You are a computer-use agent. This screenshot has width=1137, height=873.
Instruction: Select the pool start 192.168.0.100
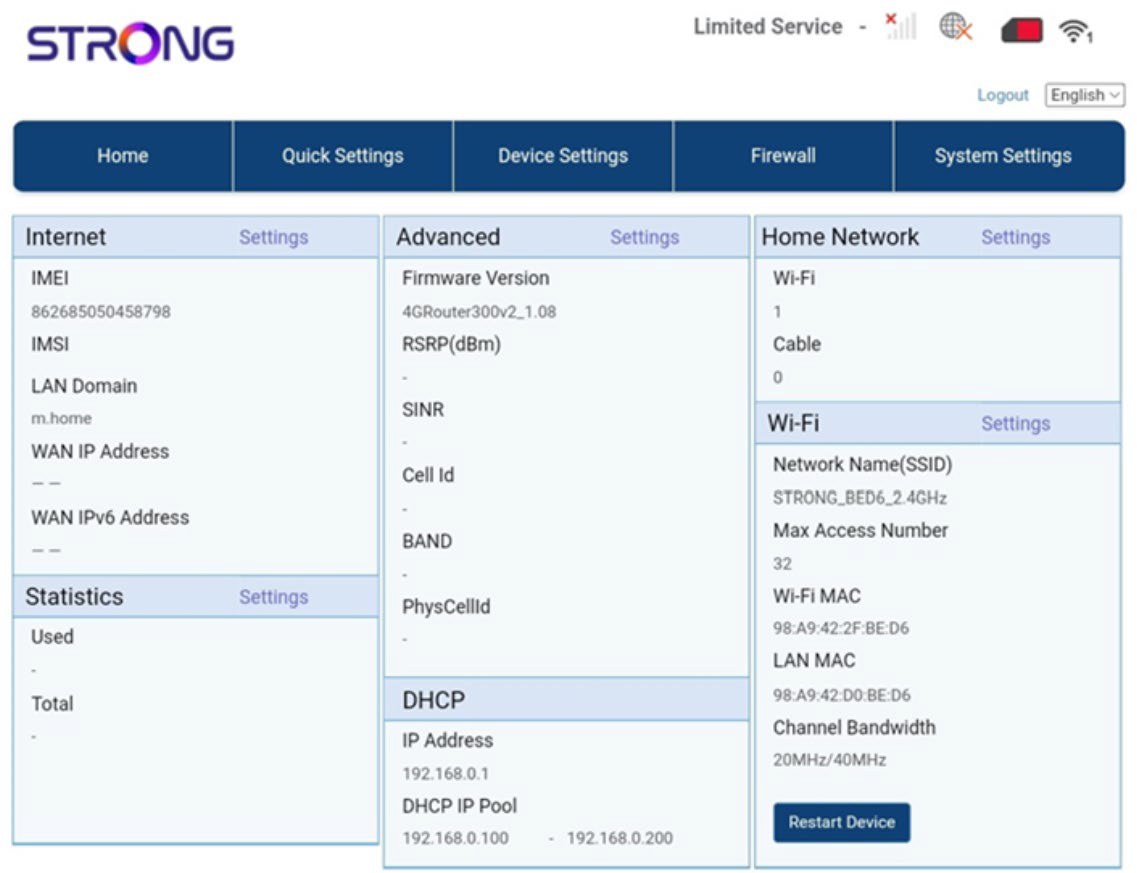(x=455, y=838)
